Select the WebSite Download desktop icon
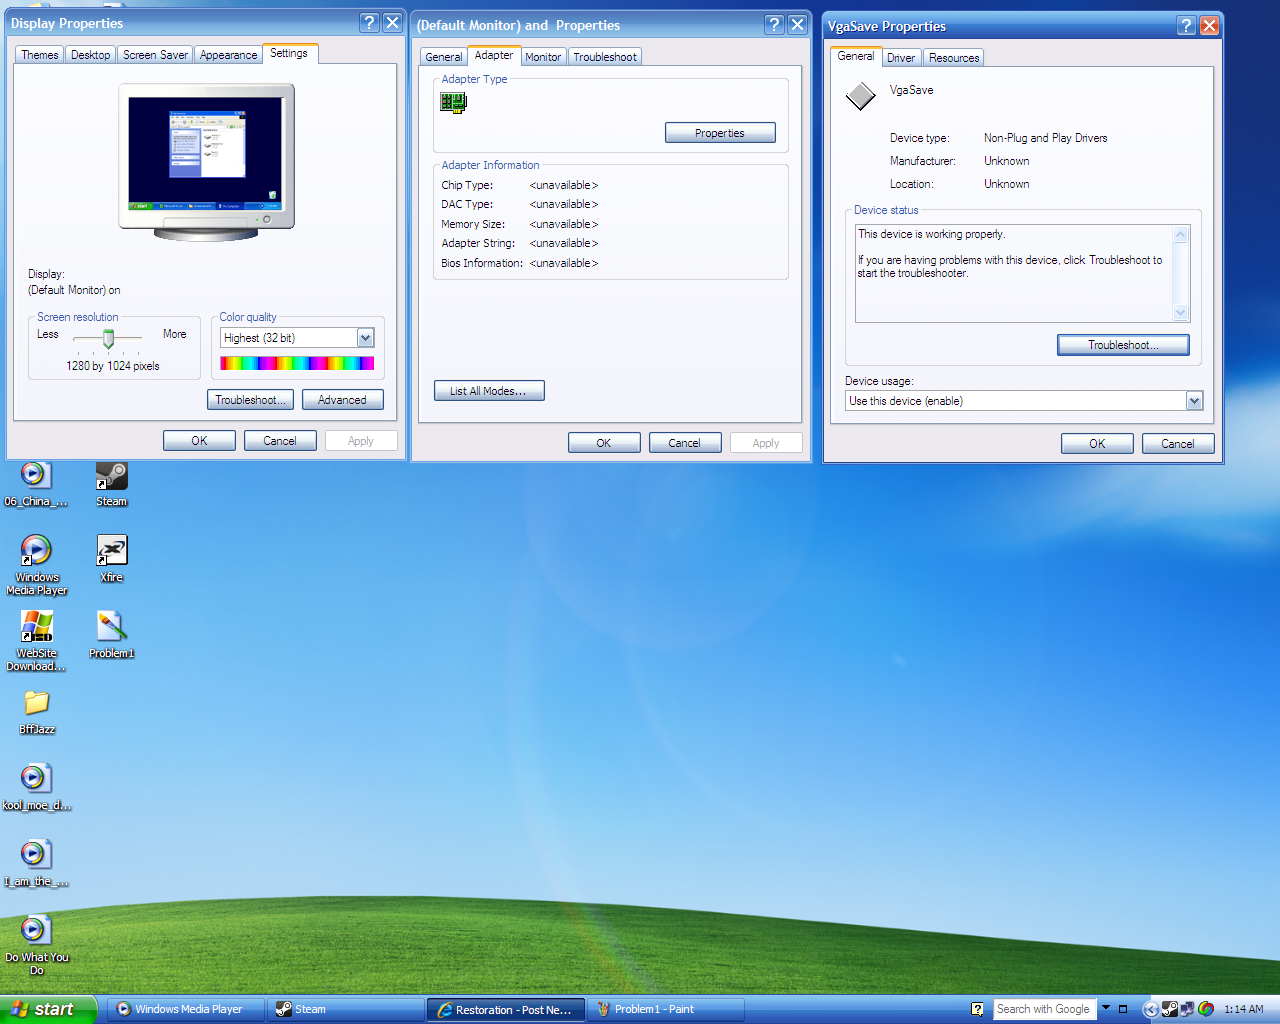 (x=36, y=640)
